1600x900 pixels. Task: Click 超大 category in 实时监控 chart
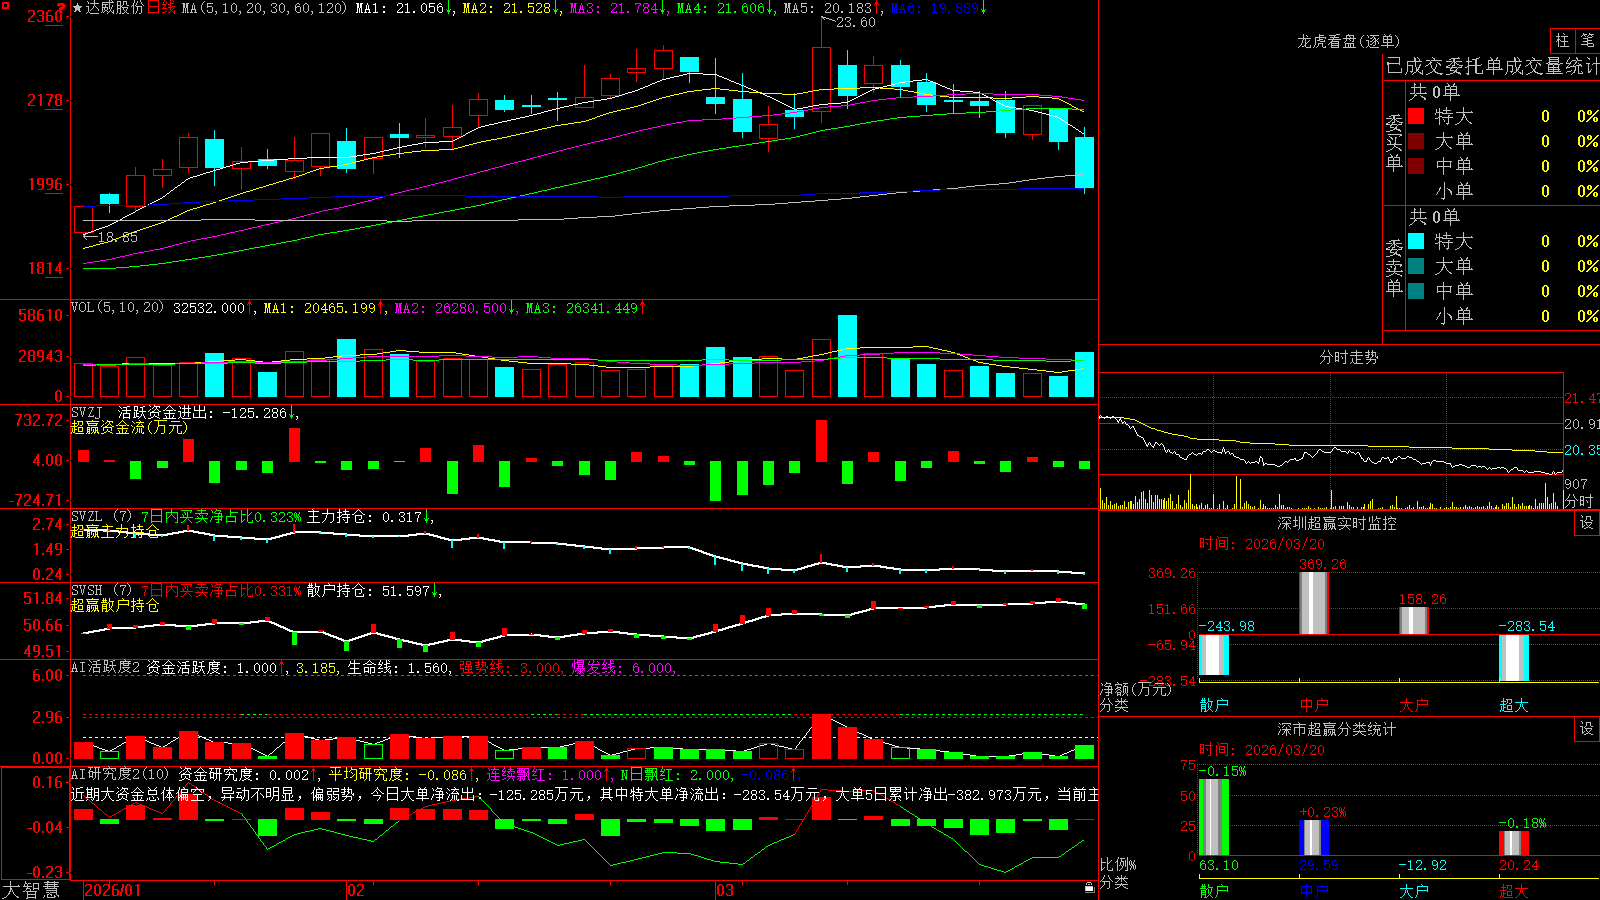tap(1514, 705)
